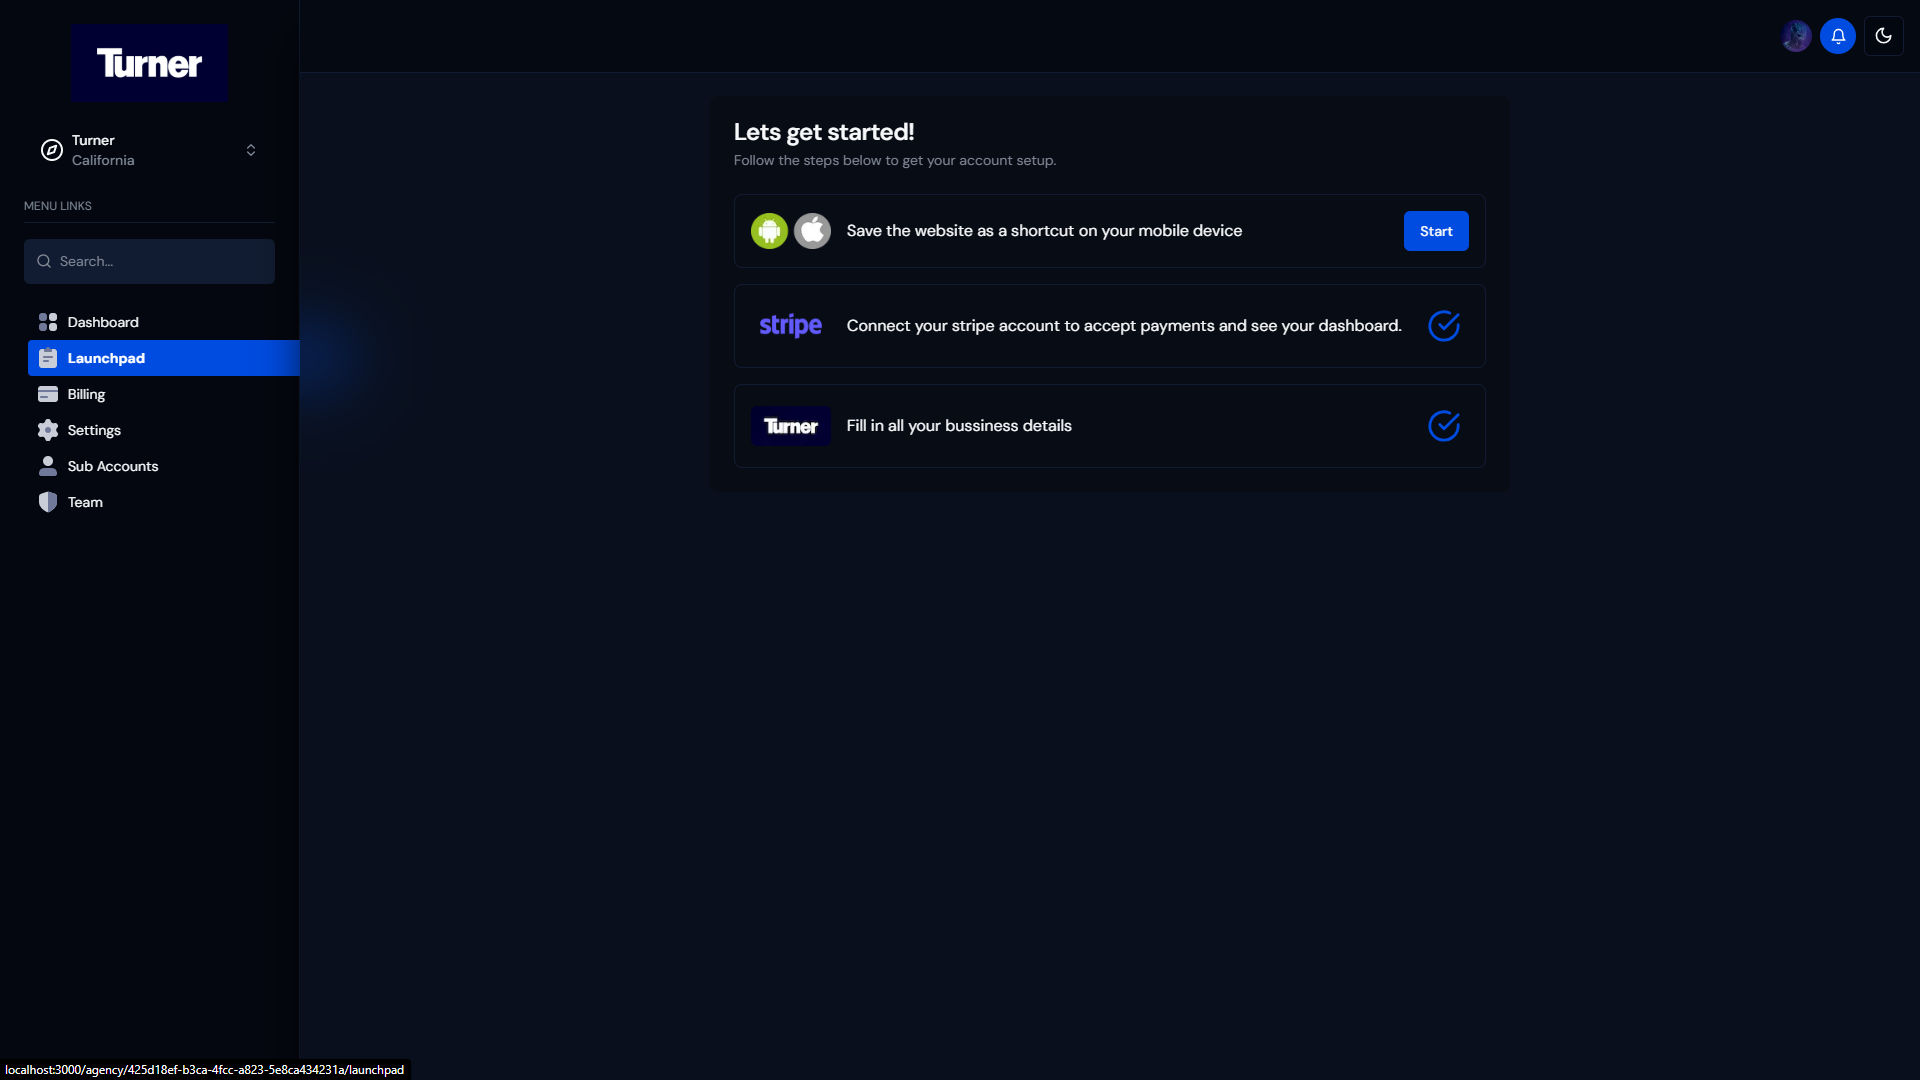The image size is (1920, 1080).
Task: Click the text 'Save the website as a shortcut on your mobile device'
Action: click(x=1044, y=231)
